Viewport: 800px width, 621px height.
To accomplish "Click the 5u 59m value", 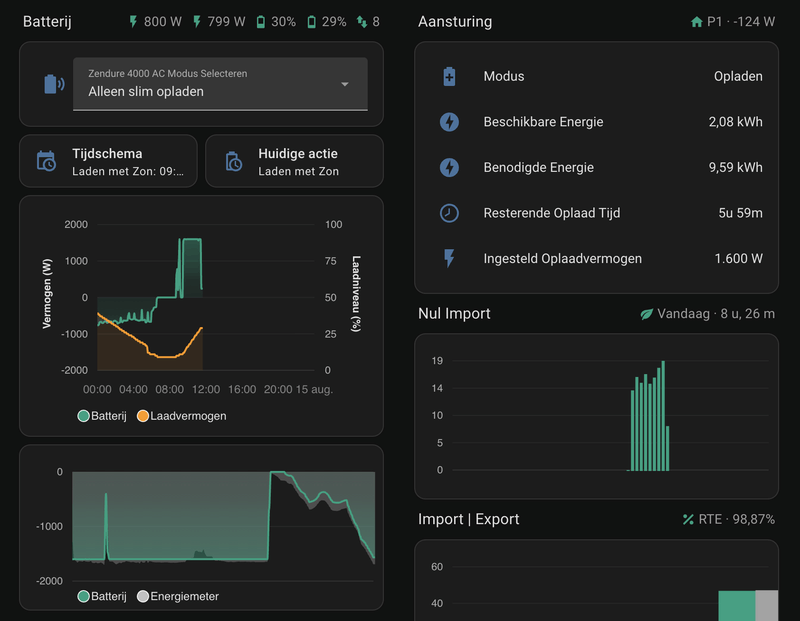I will [740, 213].
